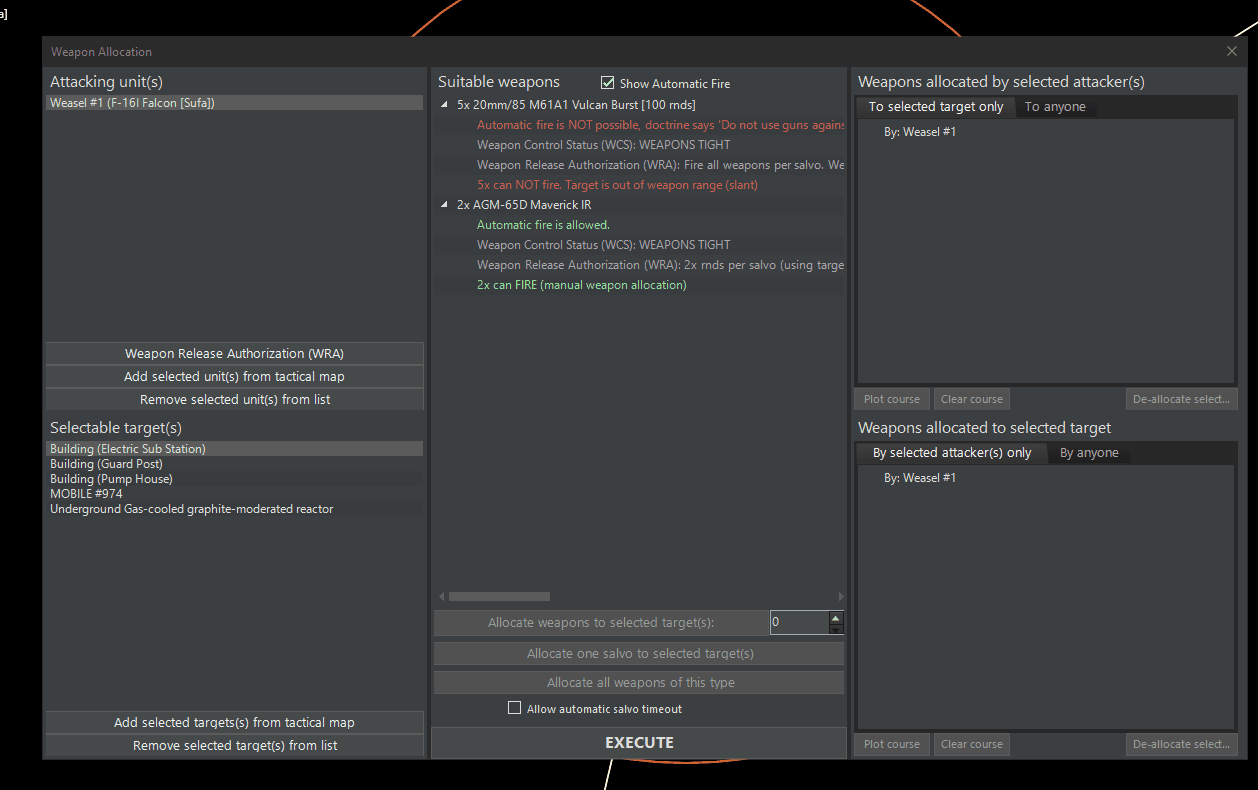
Task: Select the Underground Gas-cooled graphite-moderated reactor target
Action: coord(234,509)
